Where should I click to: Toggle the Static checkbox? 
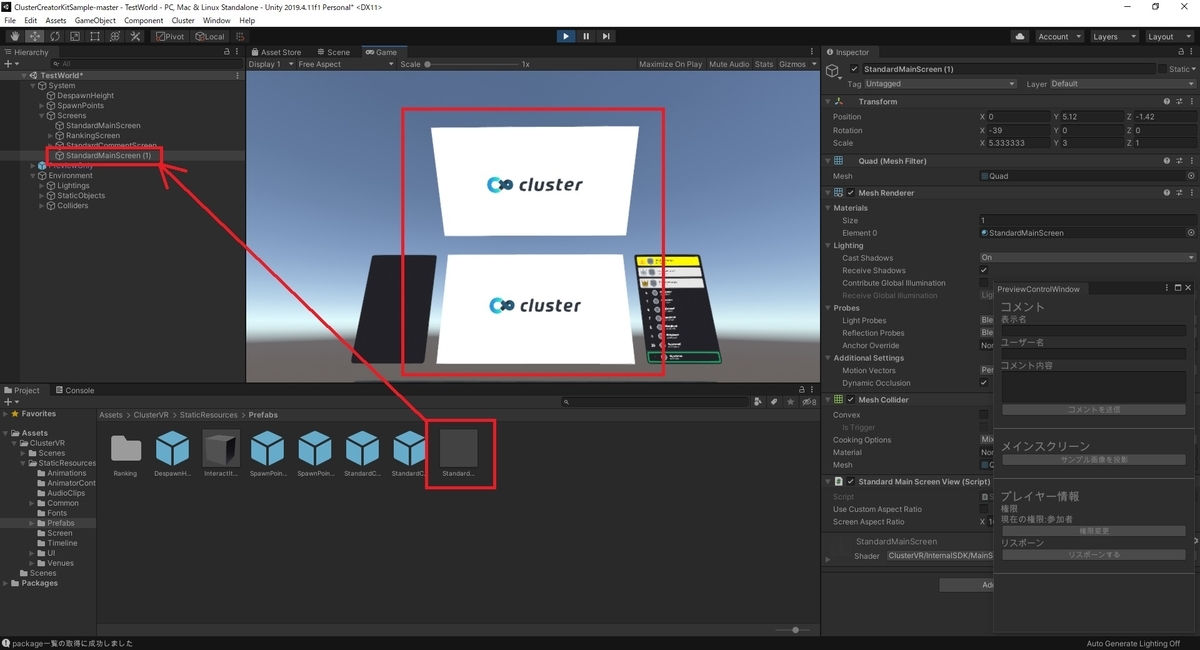(1162, 69)
